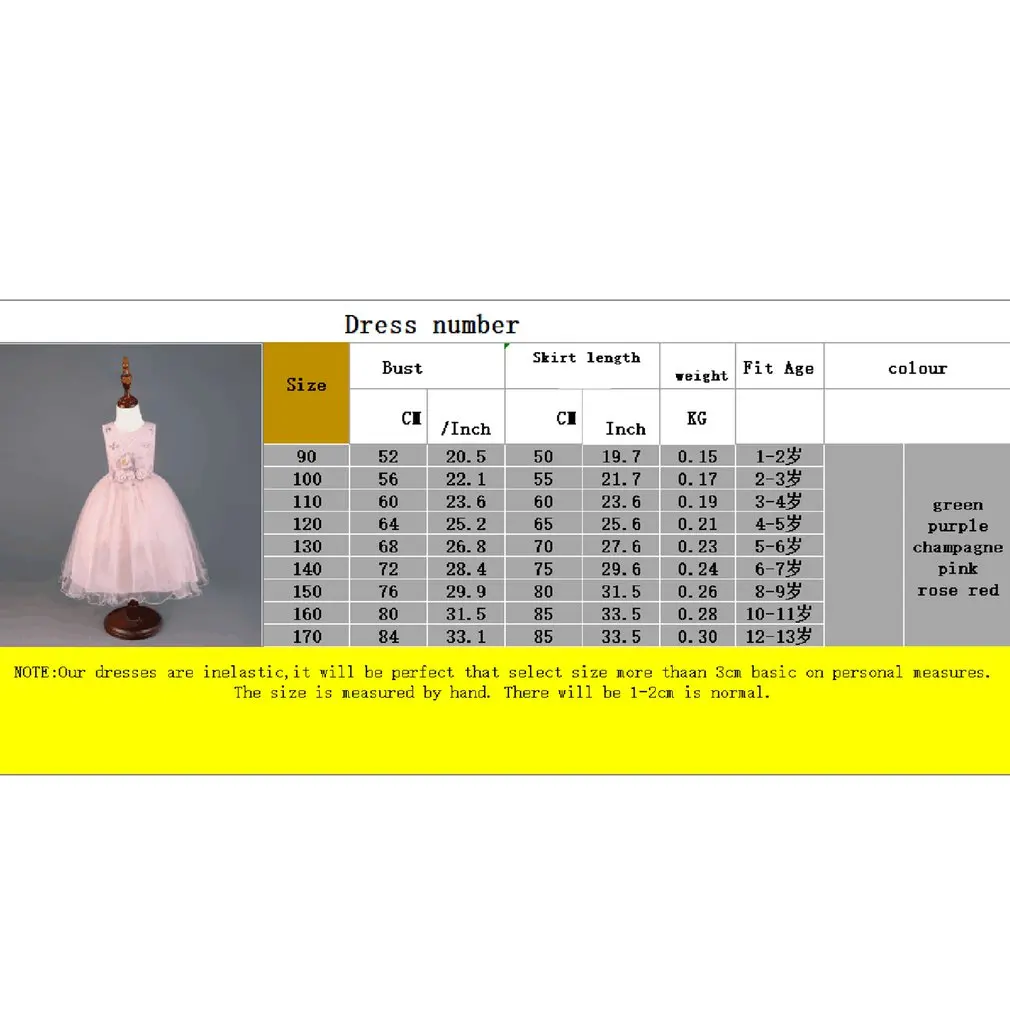Click the "Fit Age" column header
This screenshot has height=1010, width=1010.
[x=778, y=368]
